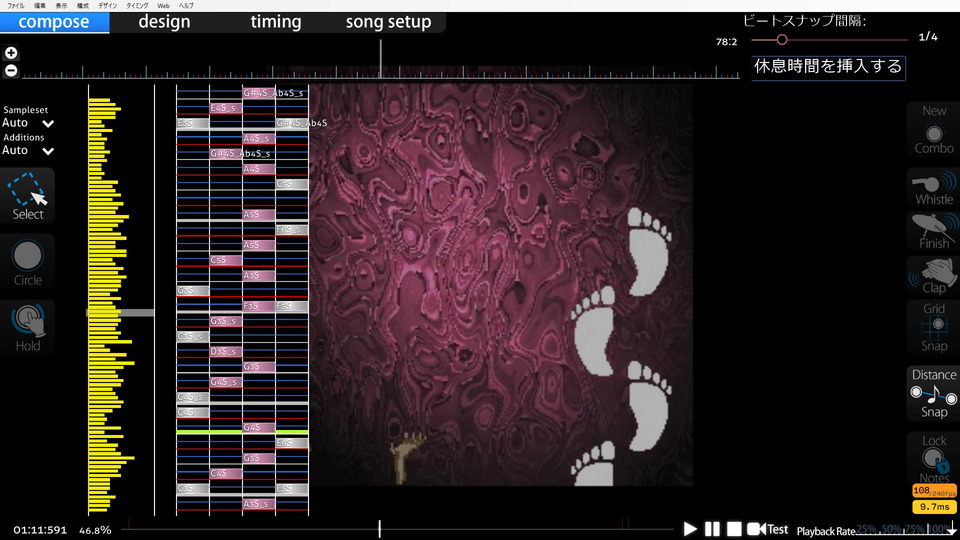
Task: Open the タイミング menu
Action: click(137, 6)
